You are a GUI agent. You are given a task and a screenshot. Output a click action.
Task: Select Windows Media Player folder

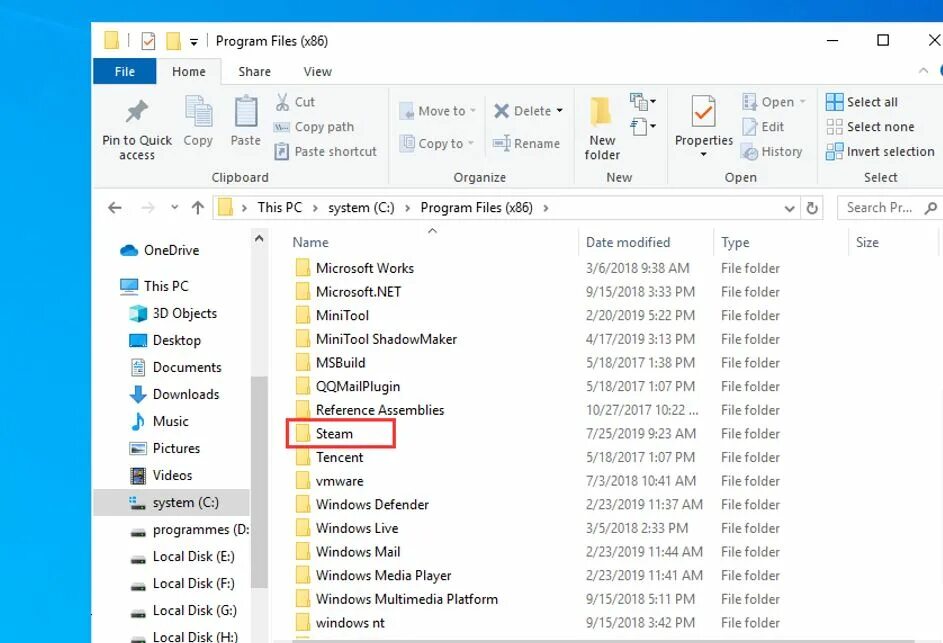[383, 576]
